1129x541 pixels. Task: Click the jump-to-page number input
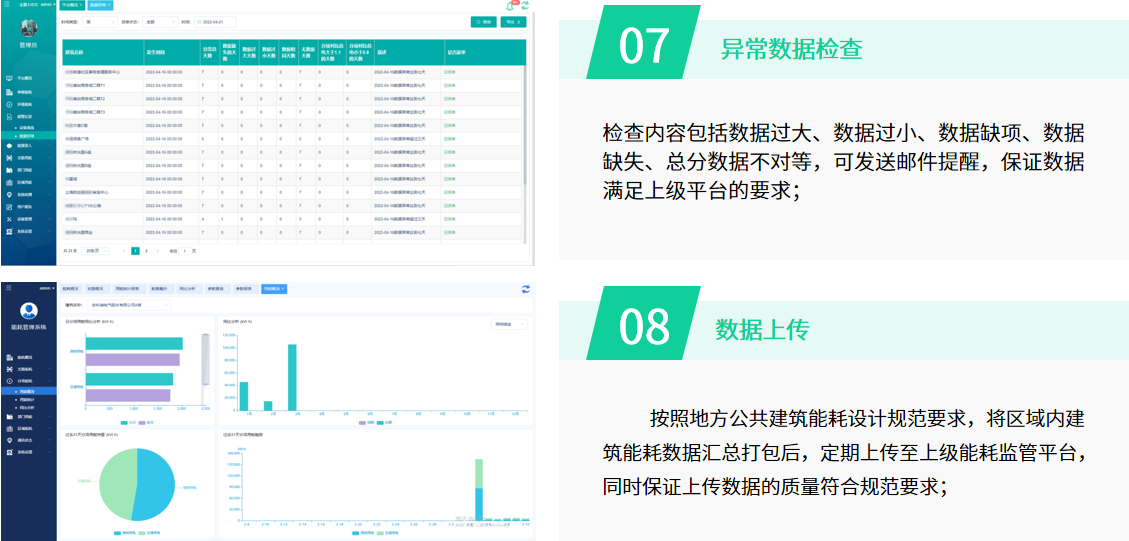(x=184, y=251)
